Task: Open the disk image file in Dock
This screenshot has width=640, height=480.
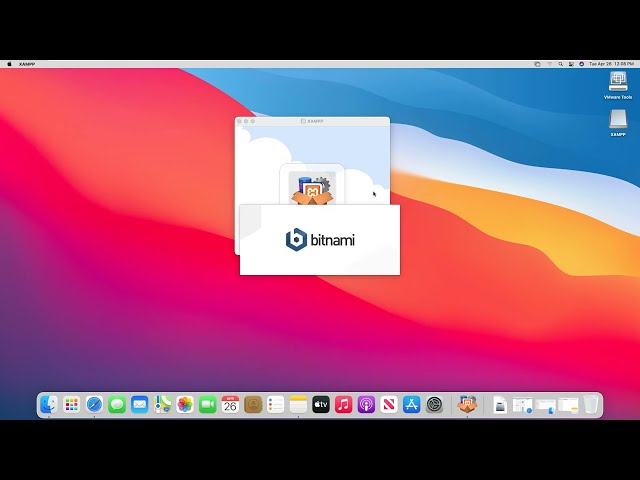Action: [x=500, y=405]
